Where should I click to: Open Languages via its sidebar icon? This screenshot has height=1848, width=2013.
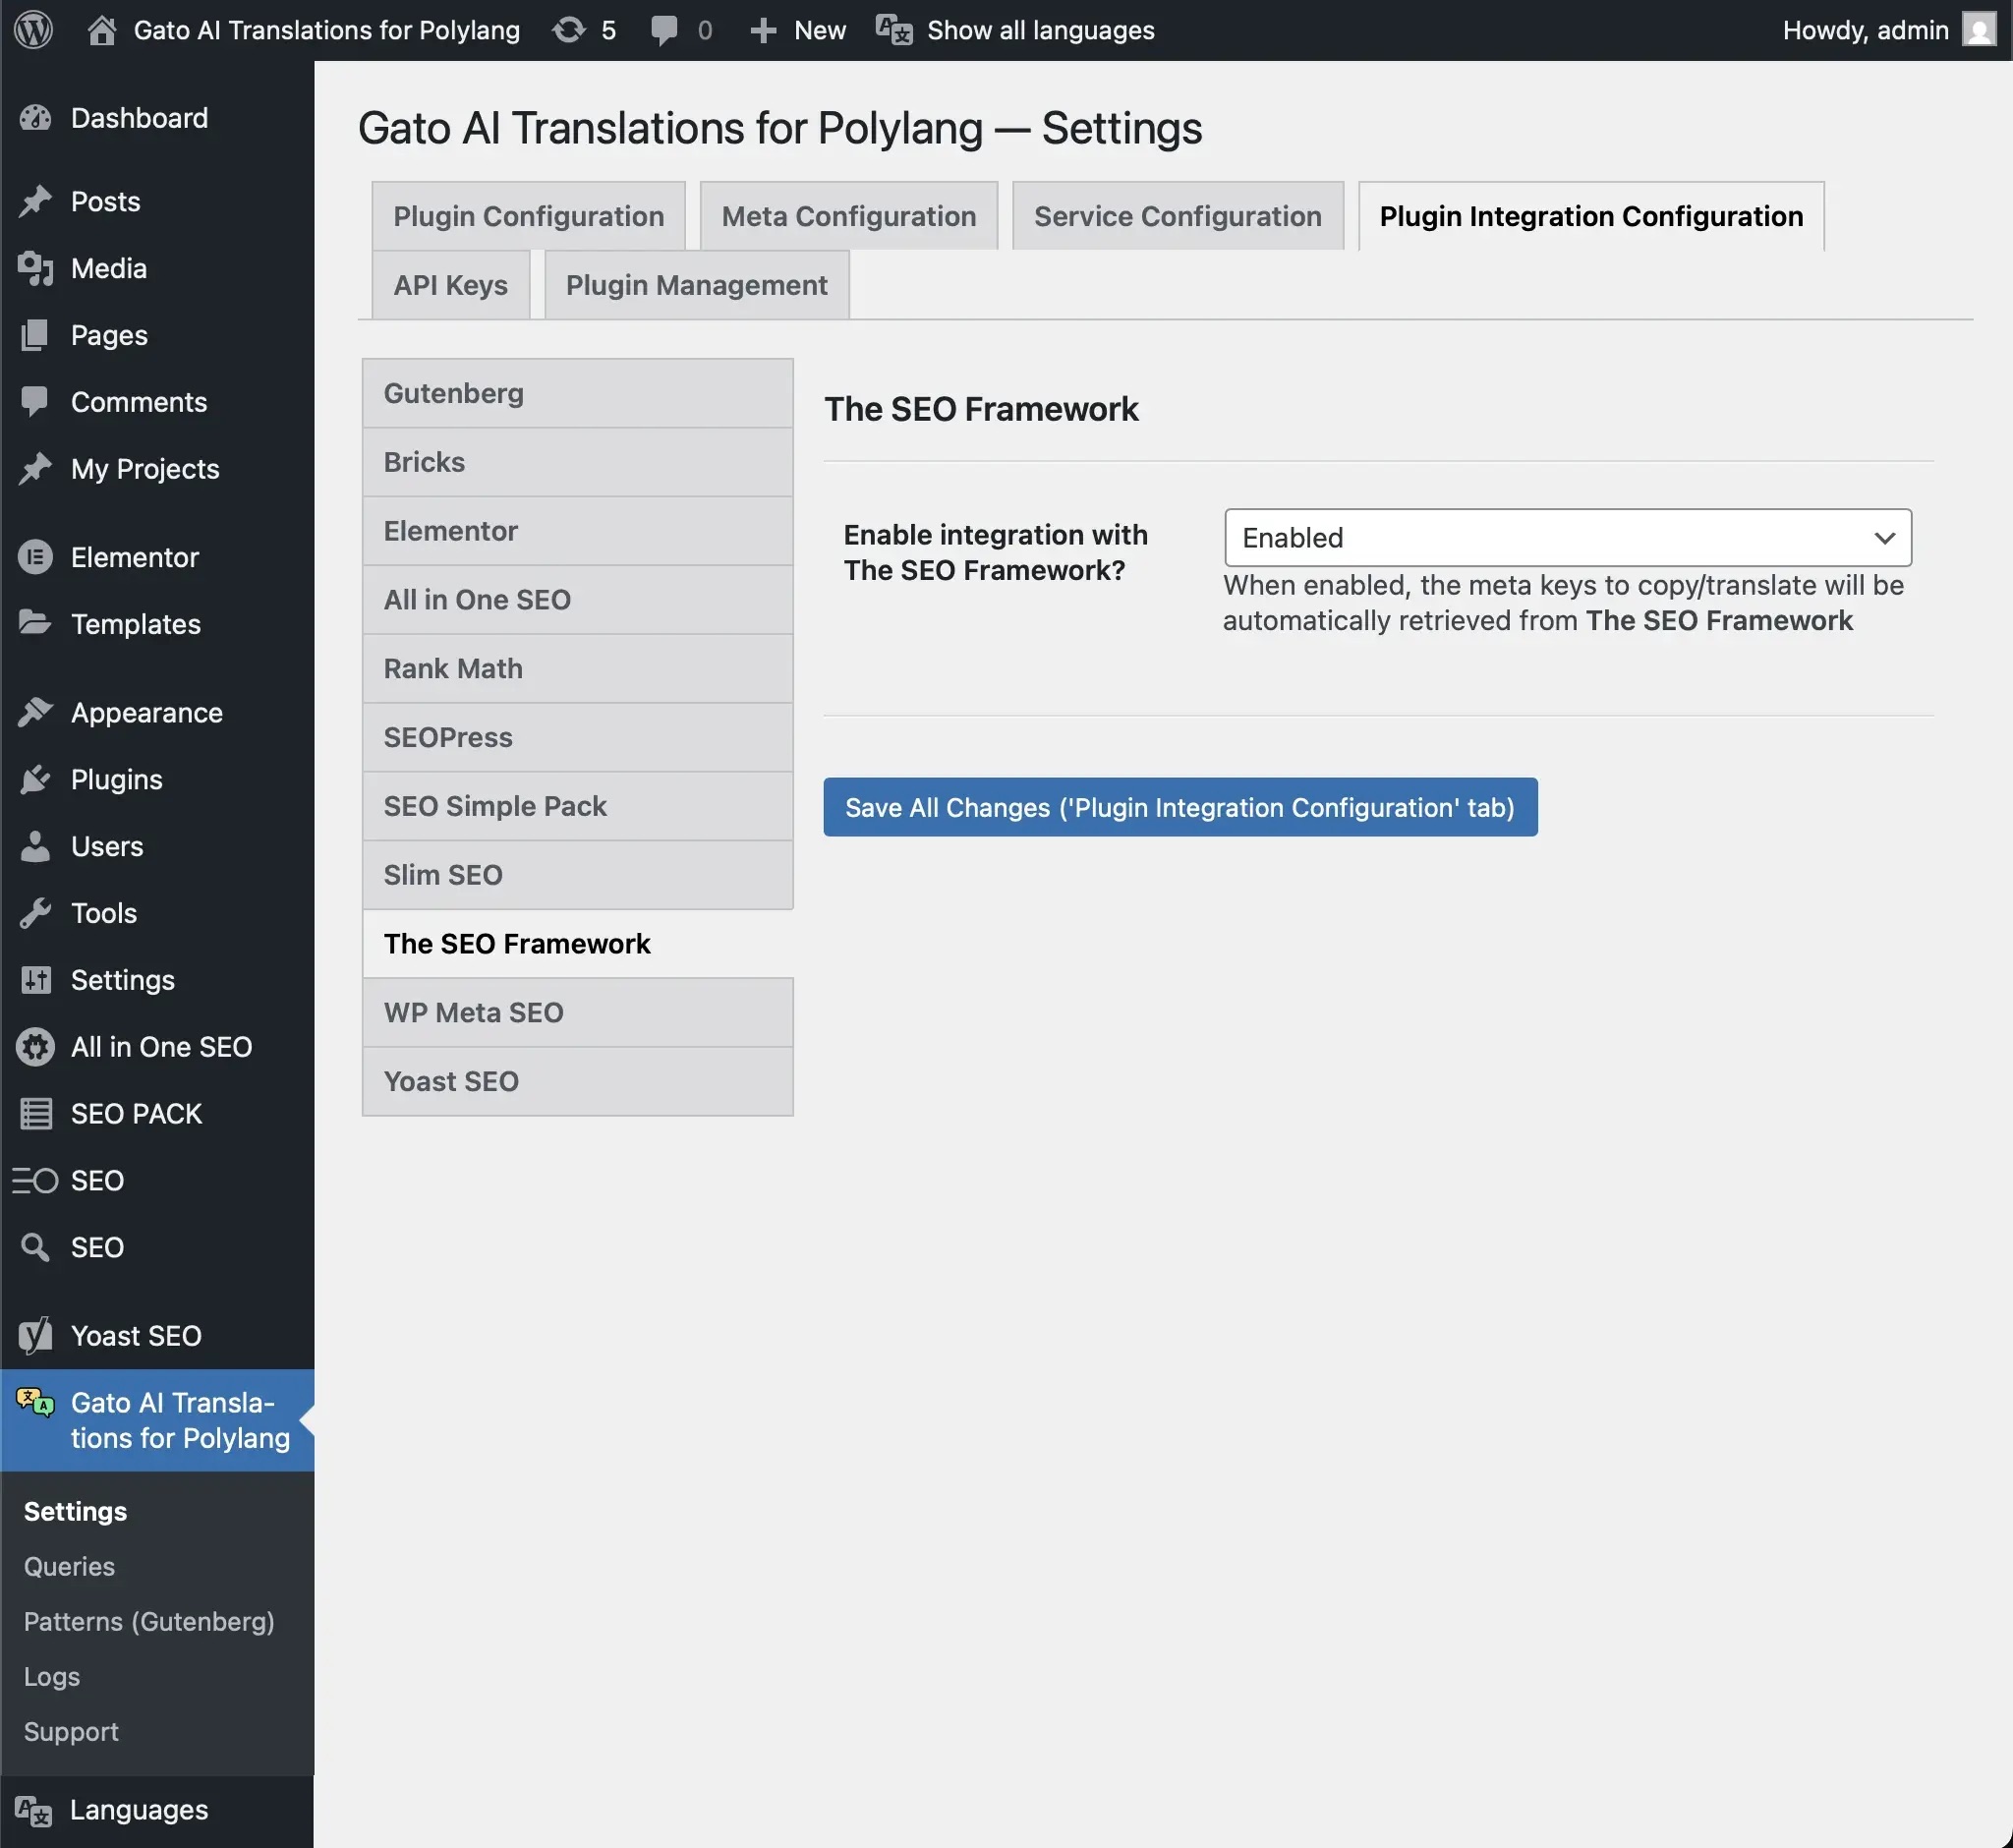tap(33, 1809)
